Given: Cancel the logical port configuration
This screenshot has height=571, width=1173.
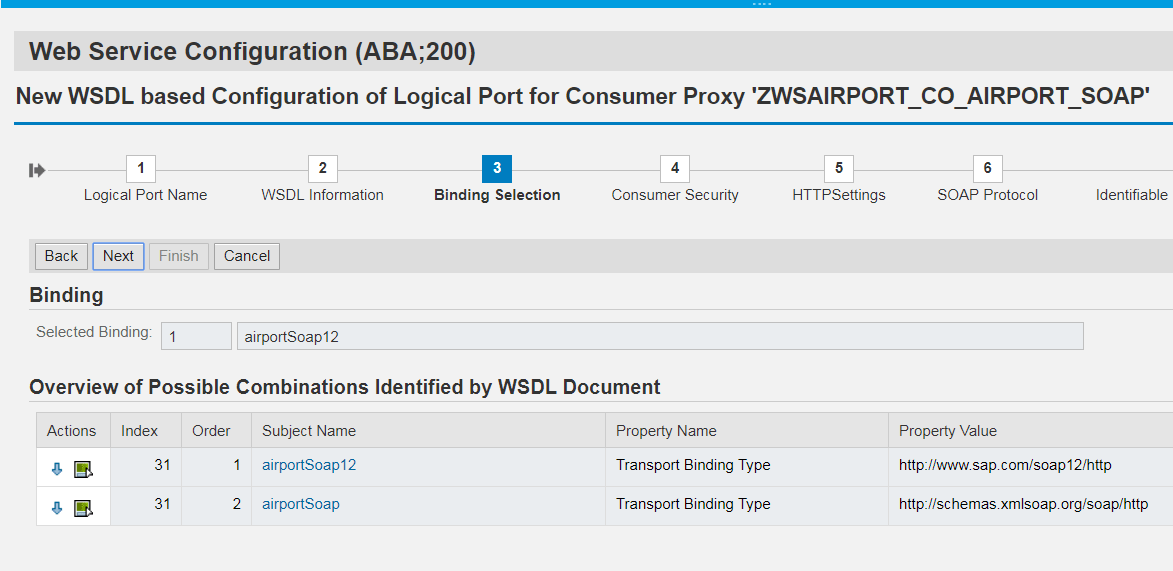Looking at the screenshot, I should [x=247, y=256].
